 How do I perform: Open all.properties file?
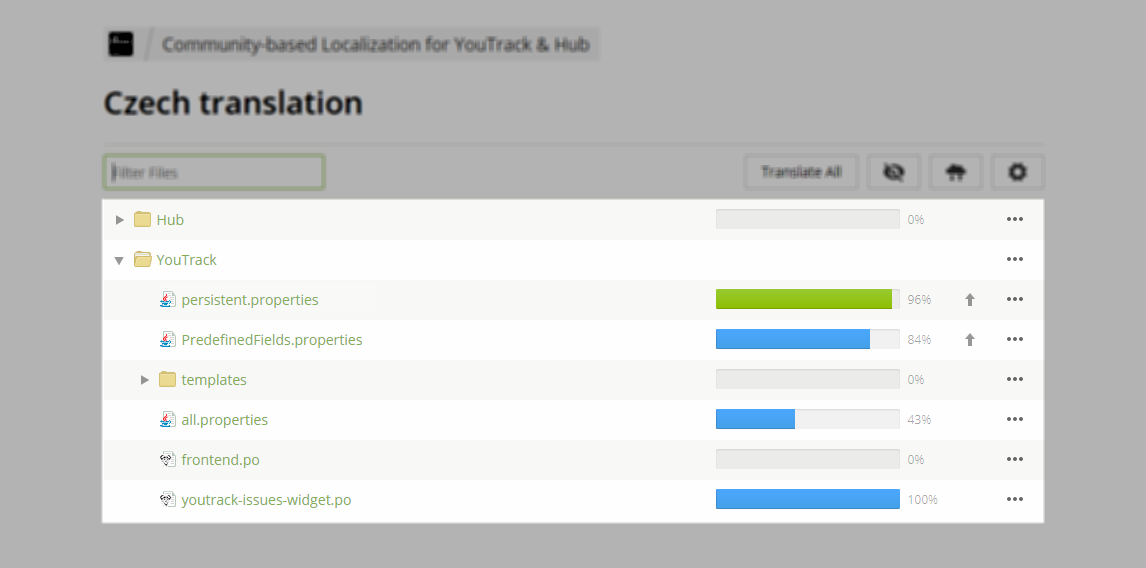[224, 420]
